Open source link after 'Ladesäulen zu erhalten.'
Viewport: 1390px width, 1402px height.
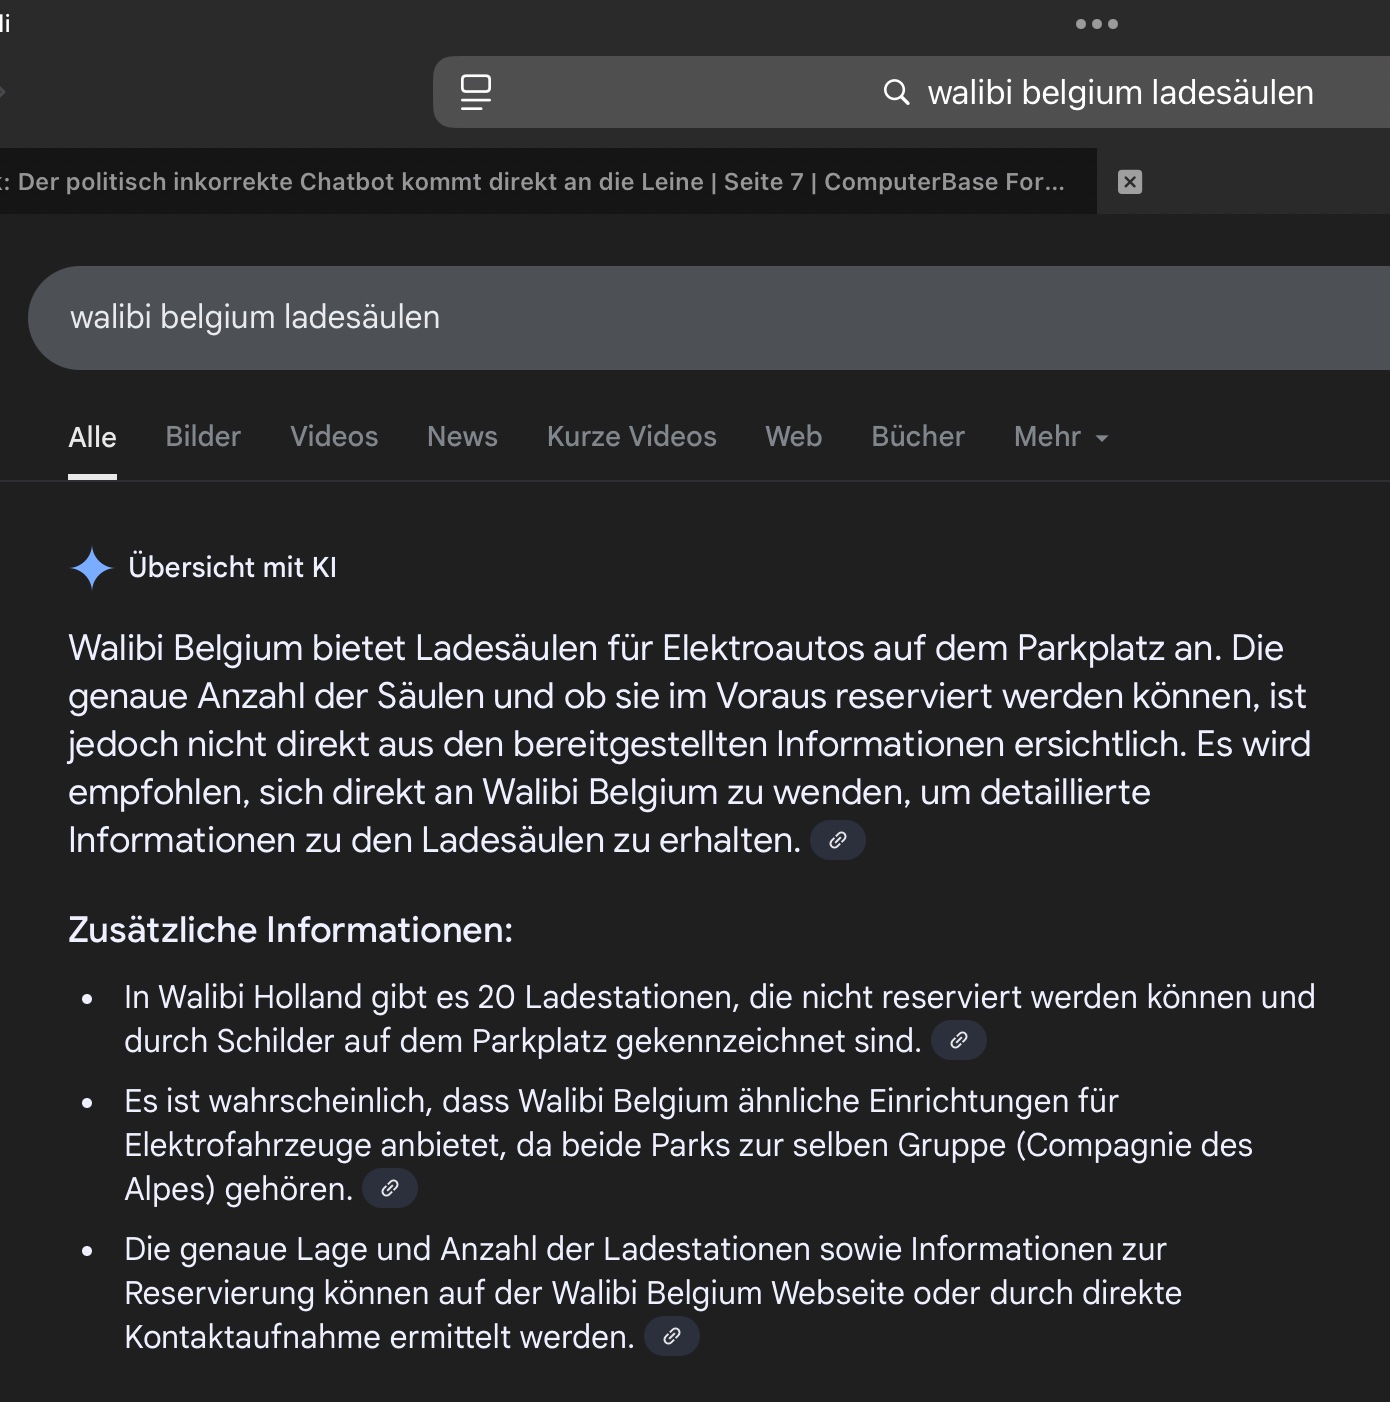coord(838,840)
